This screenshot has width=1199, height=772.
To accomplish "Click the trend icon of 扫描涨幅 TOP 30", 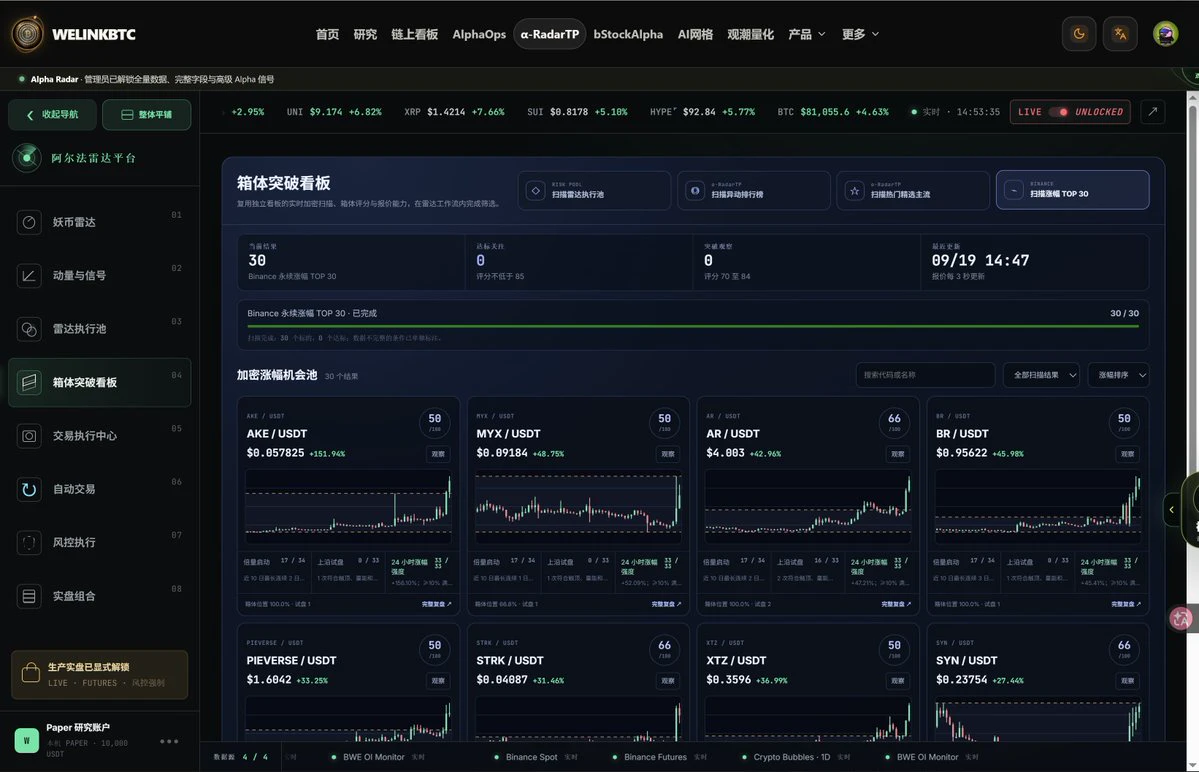I will coord(1014,190).
